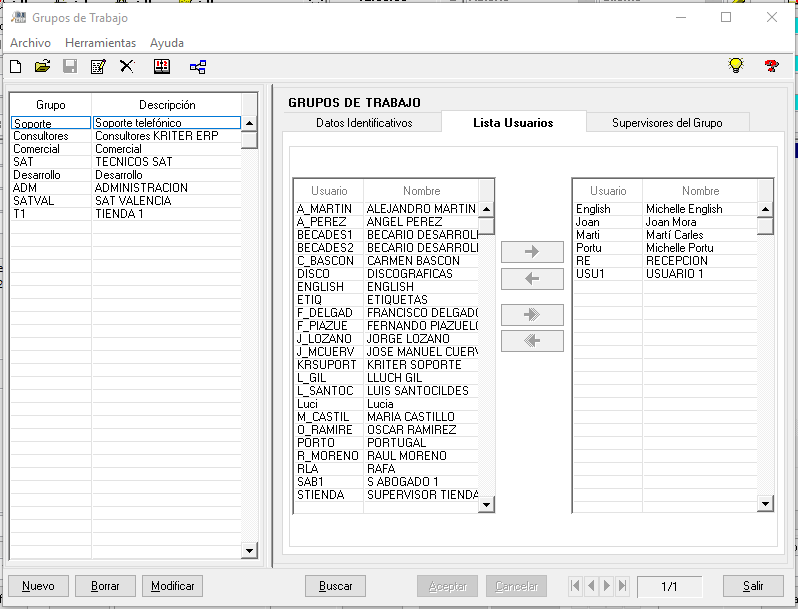Select user KRSUPORT in available list
This screenshot has width=798, height=609.
pyautogui.click(x=386, y=365)
